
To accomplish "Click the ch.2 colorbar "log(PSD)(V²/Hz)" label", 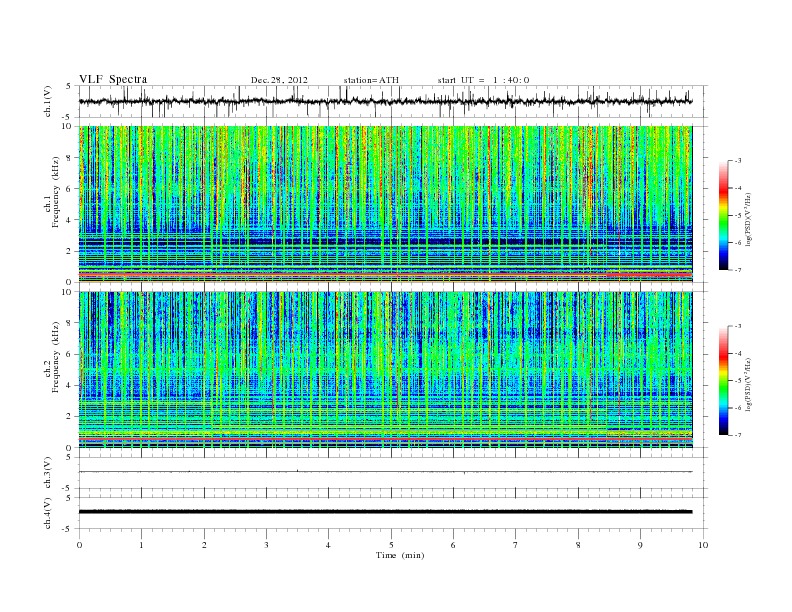I will 748,384.
